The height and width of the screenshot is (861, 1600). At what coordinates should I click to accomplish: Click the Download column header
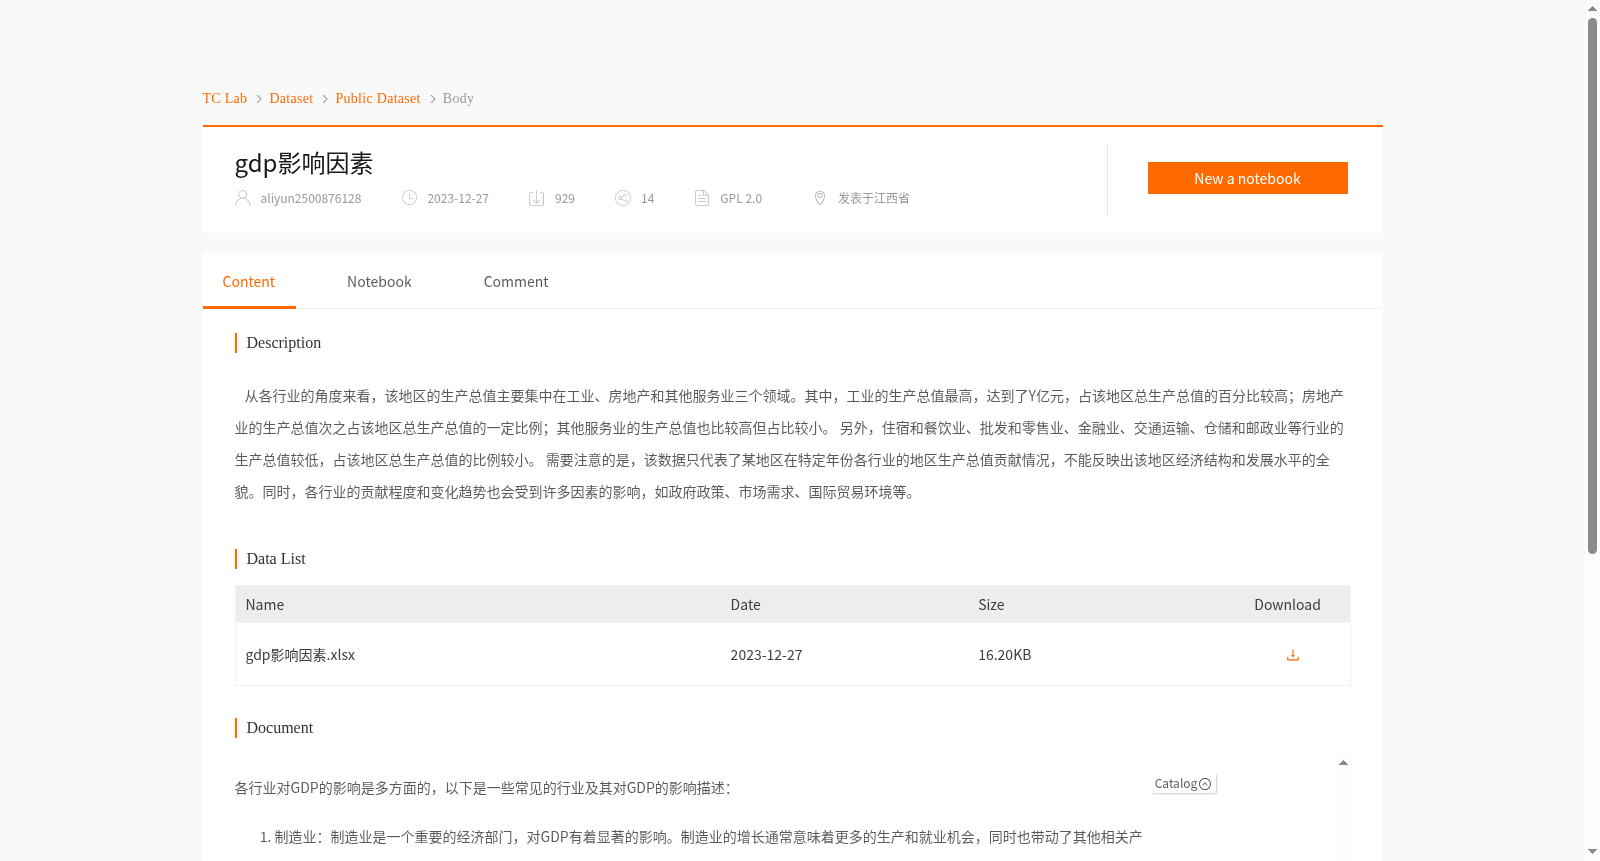(1287, 605)
